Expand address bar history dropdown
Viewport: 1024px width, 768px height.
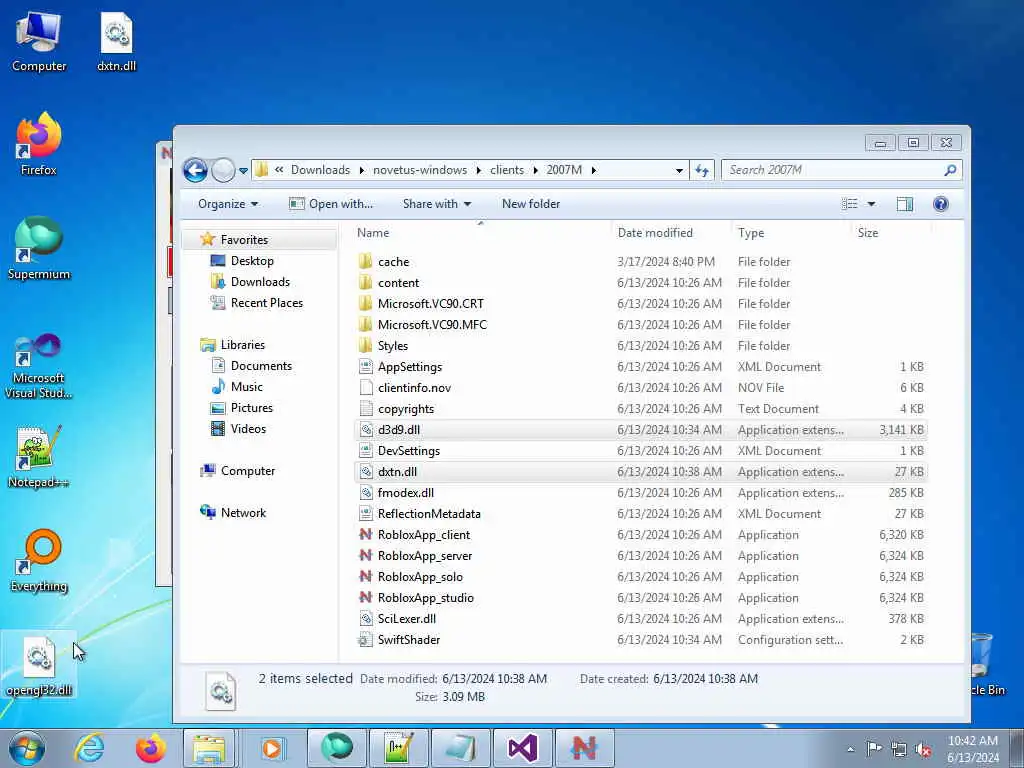pos(679,170)
